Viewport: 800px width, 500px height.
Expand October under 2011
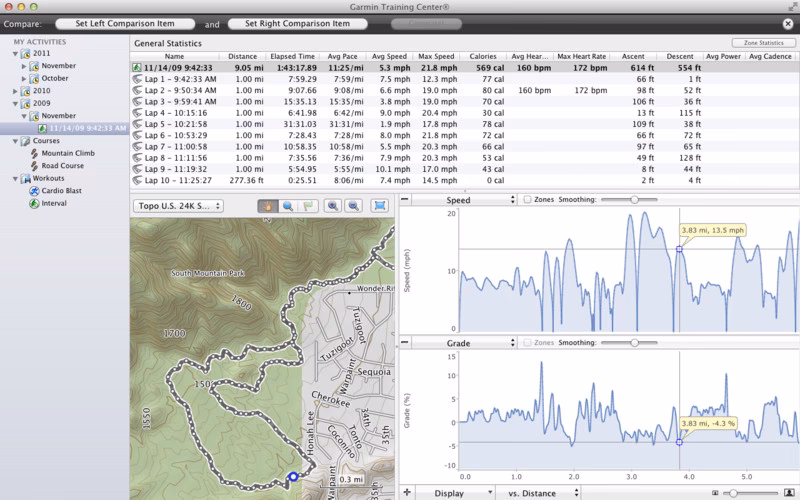(x=24, y=79)
